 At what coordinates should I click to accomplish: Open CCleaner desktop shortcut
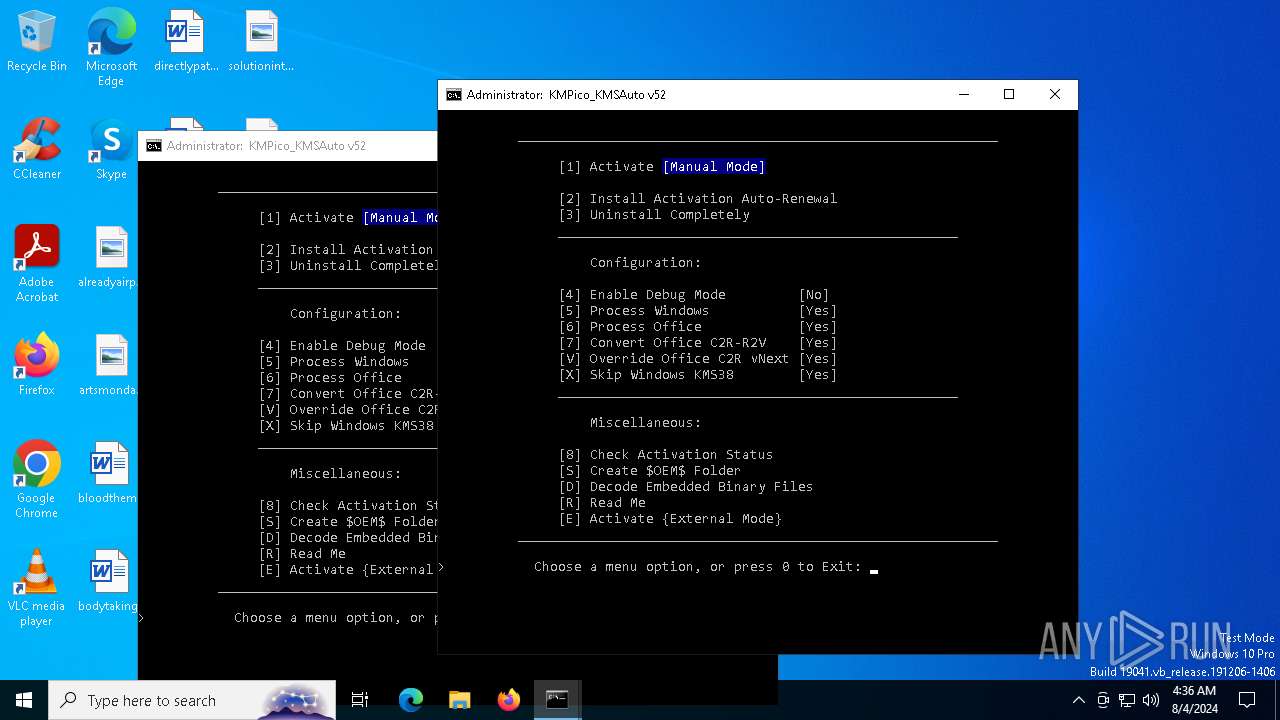point(37,150)
